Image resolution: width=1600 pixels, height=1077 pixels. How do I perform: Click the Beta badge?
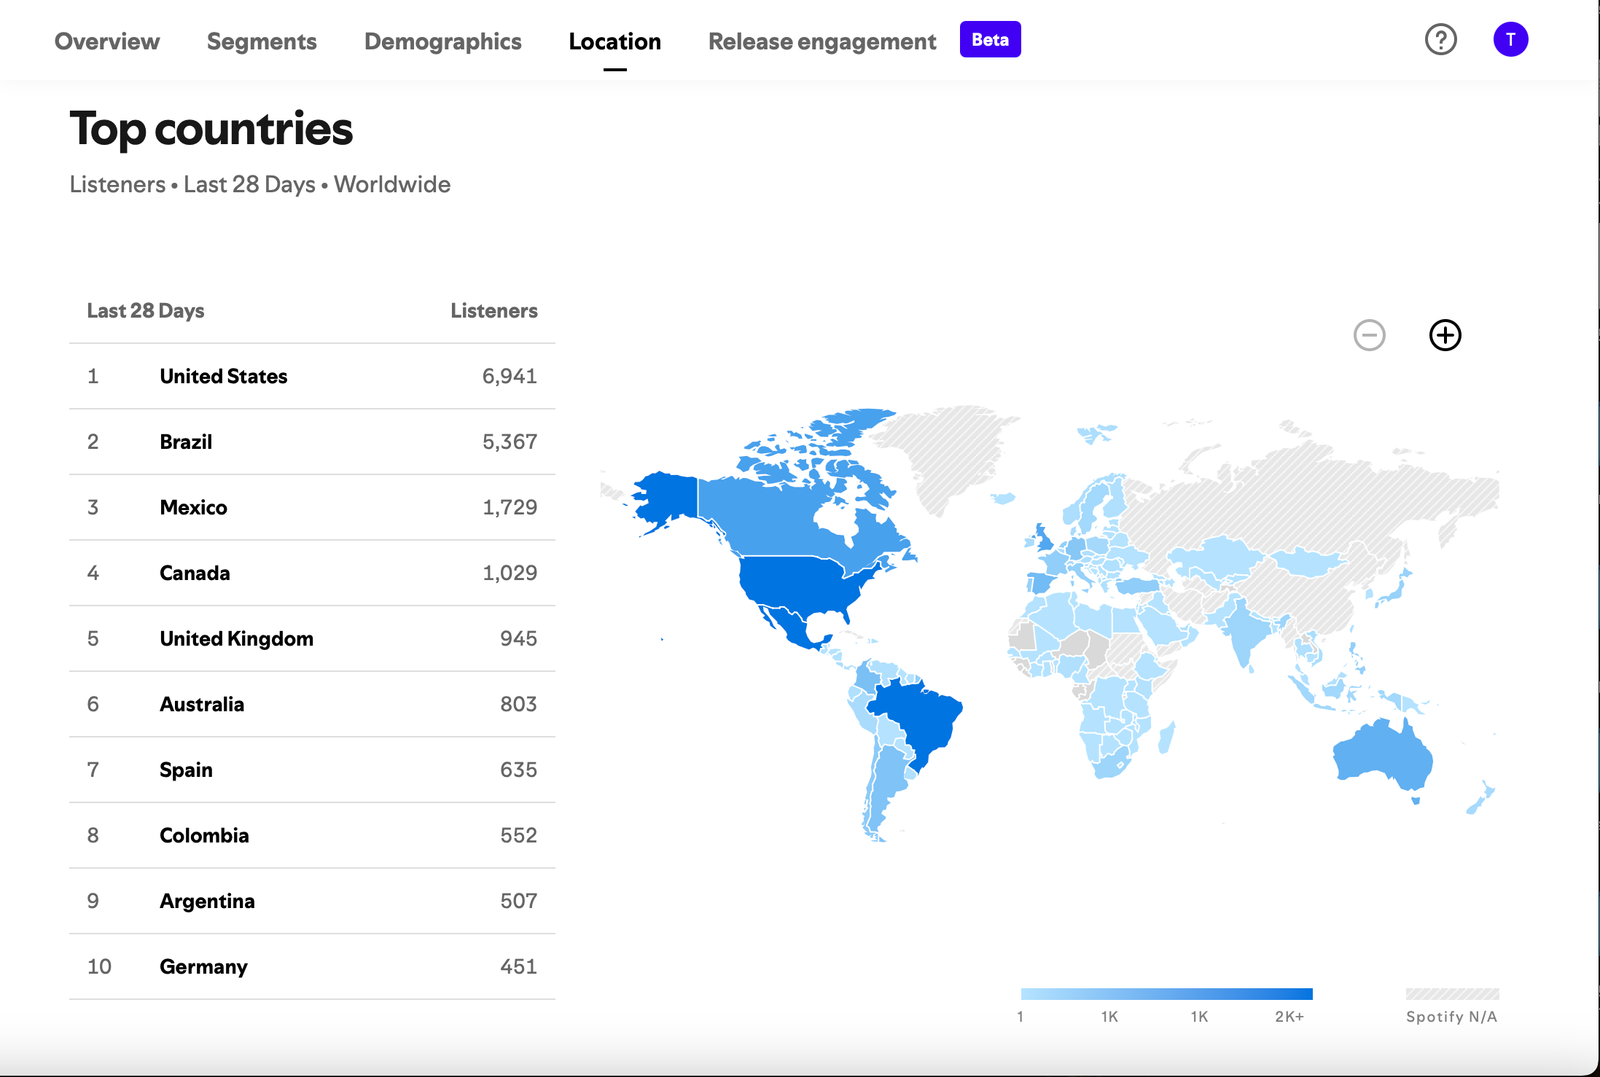click(989, 40)
